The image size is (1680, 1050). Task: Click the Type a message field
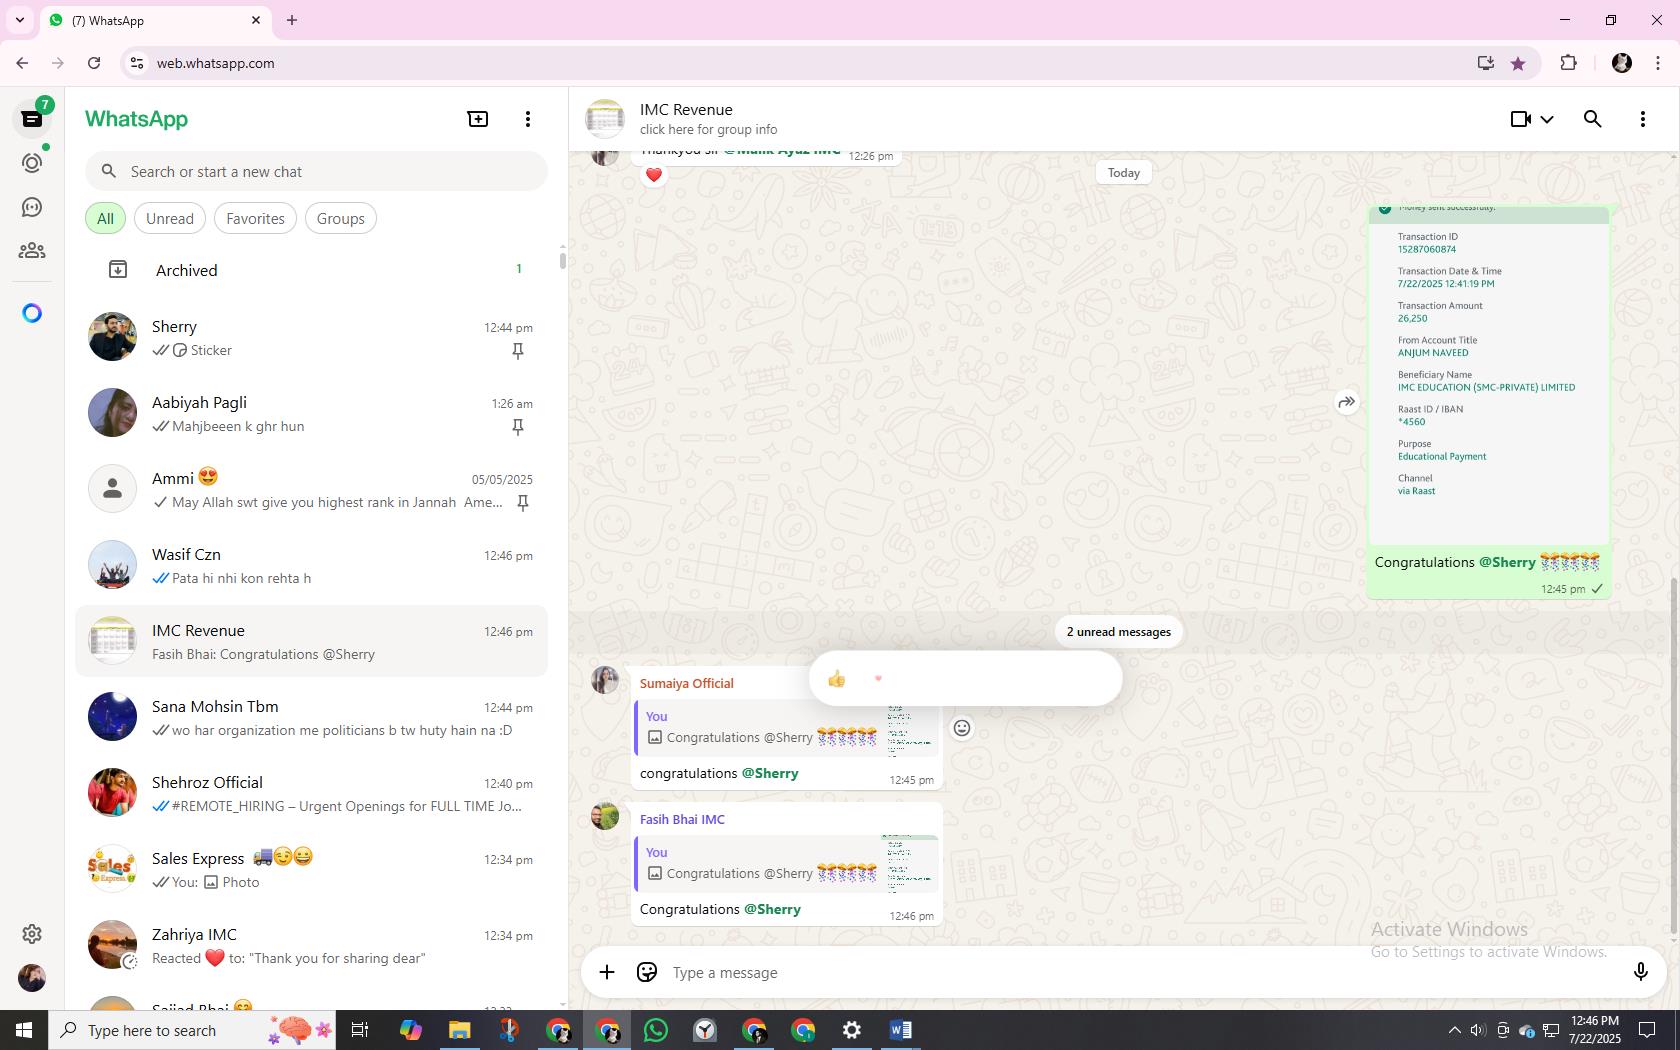(1140, 973)
